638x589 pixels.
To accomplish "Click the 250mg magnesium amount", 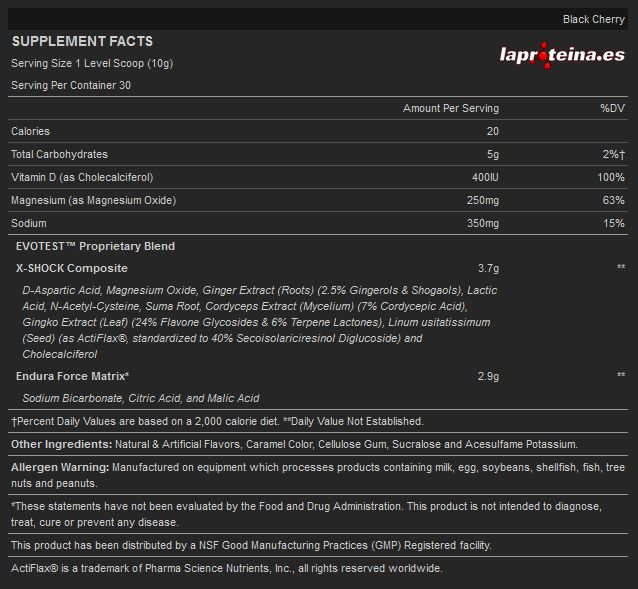I will click(x=483, y=200).
